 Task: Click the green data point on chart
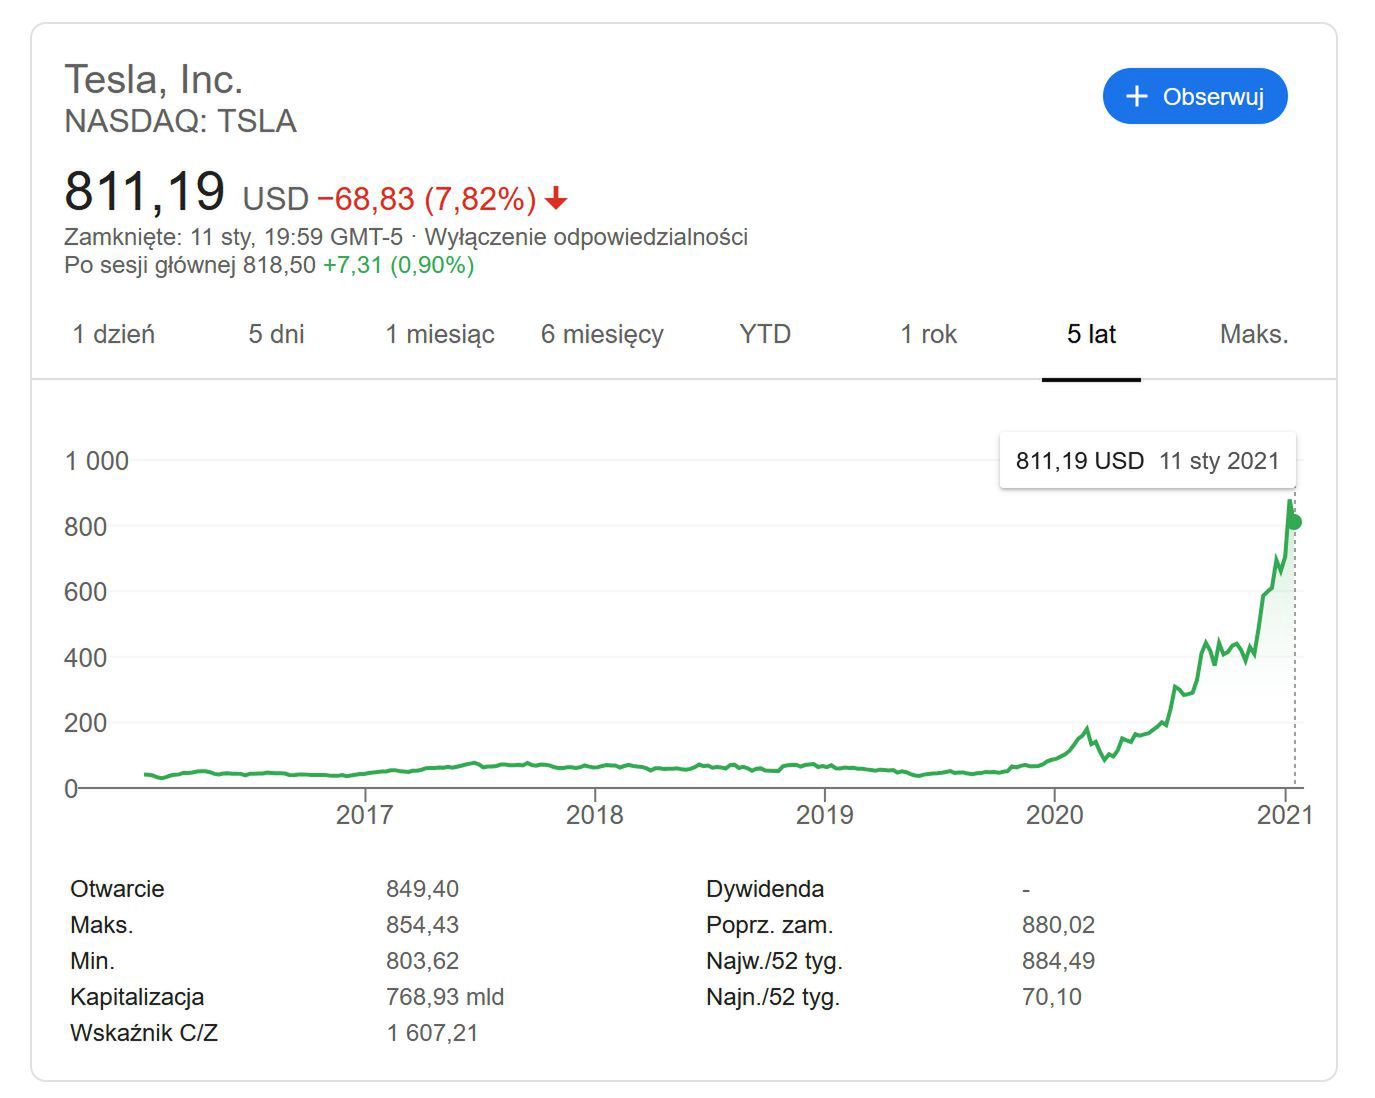pos(1294,522)
